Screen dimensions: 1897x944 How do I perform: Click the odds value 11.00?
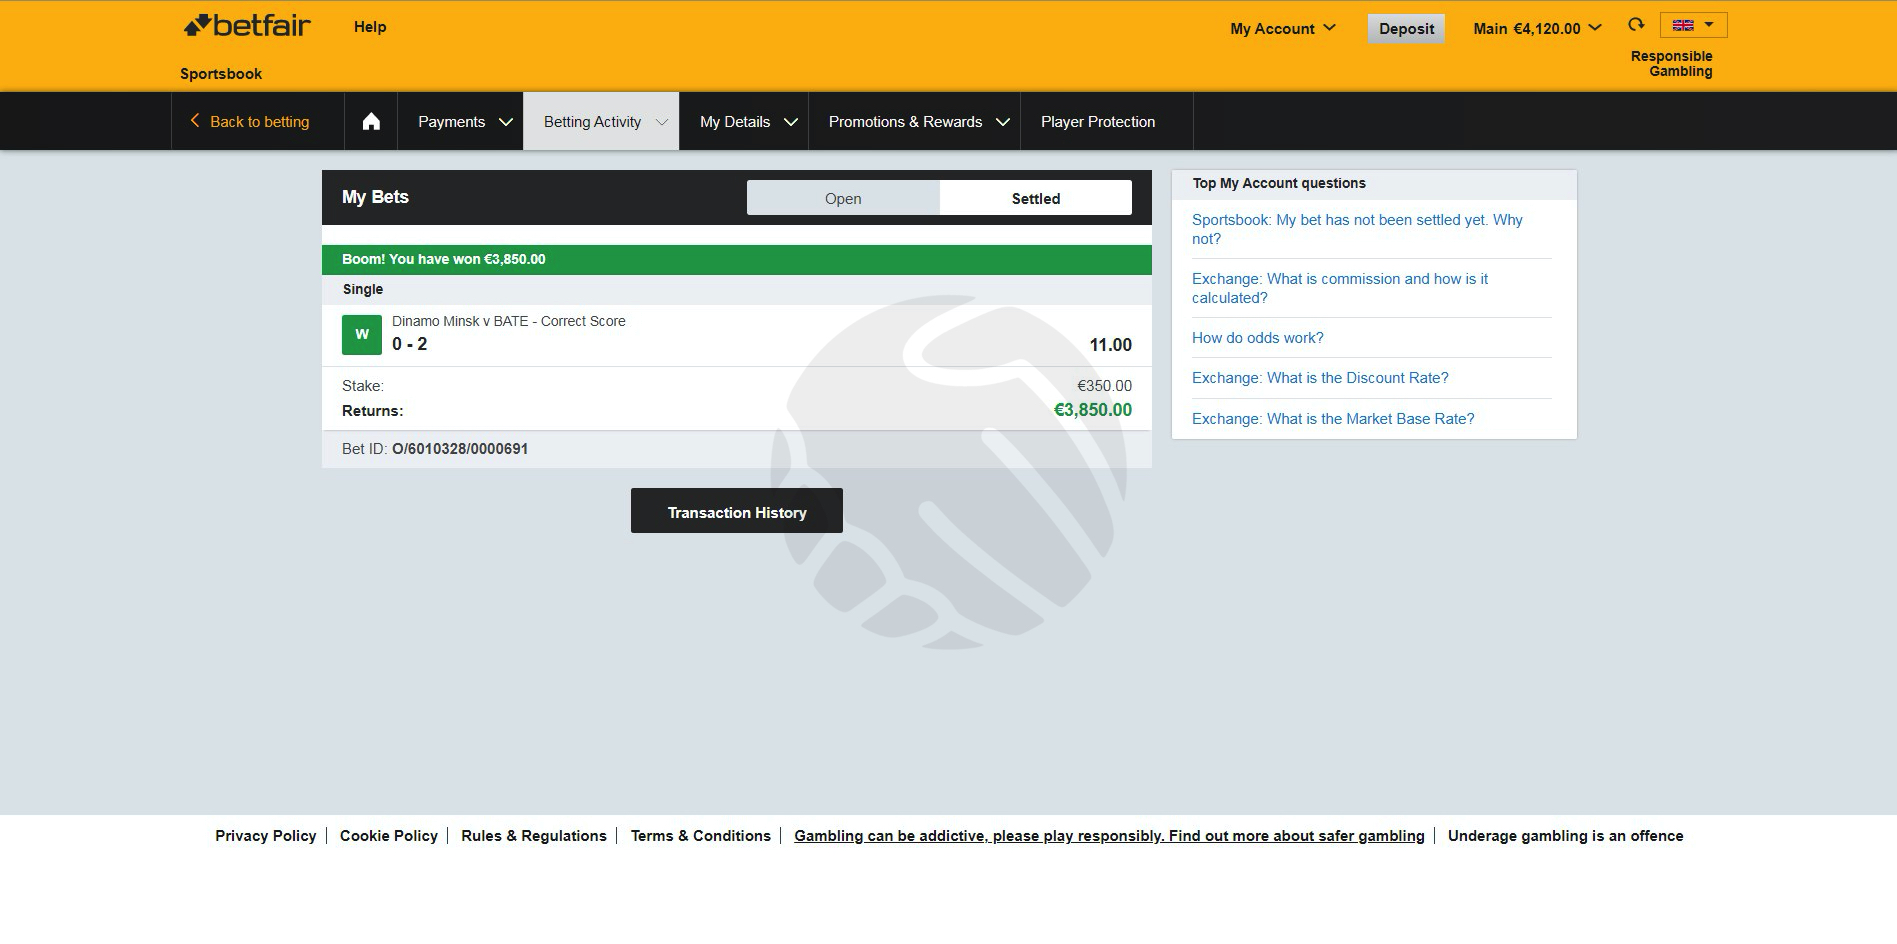[1111, 345]
